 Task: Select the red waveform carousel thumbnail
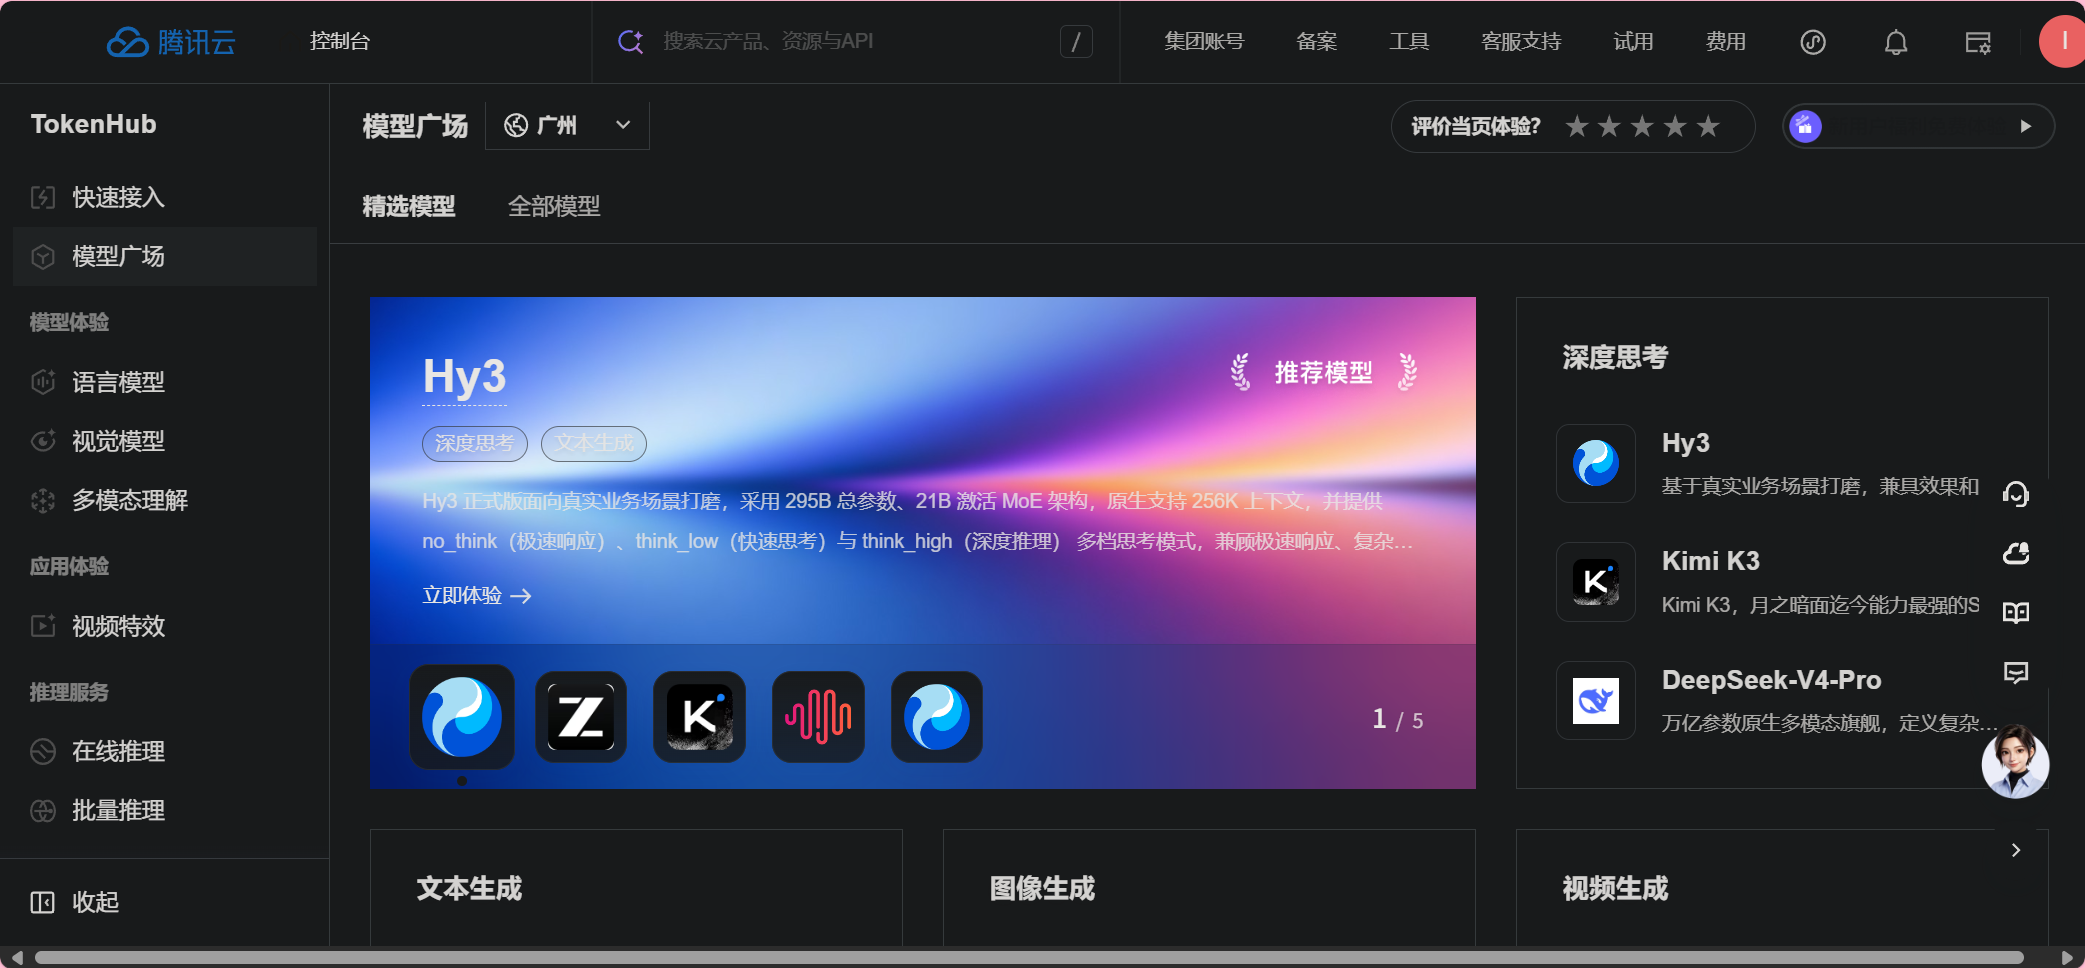pyautogui.click(x=819, y=717)
